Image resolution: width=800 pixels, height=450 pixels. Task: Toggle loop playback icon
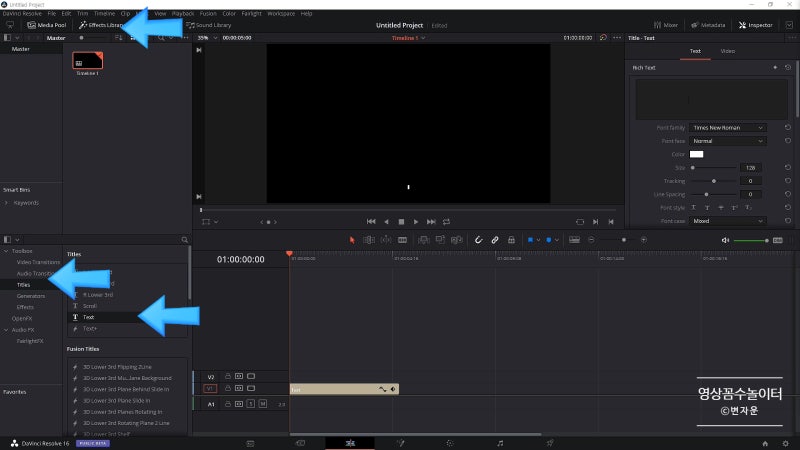point(446,221)
